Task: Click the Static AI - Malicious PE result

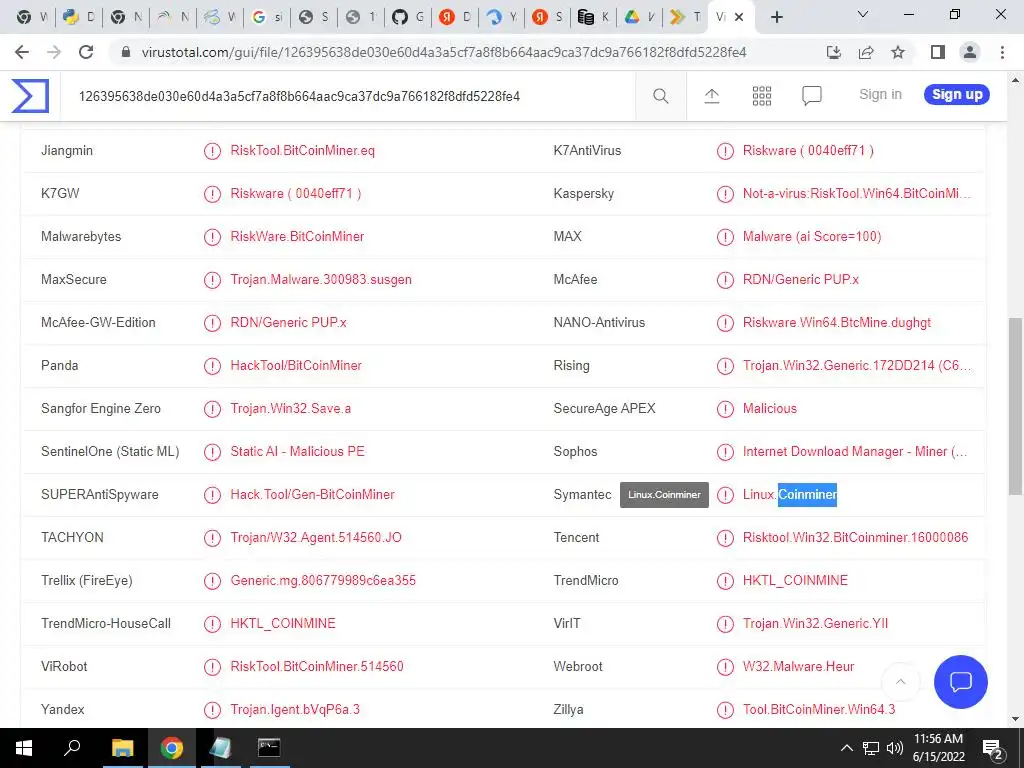Action: pos(297,451)
